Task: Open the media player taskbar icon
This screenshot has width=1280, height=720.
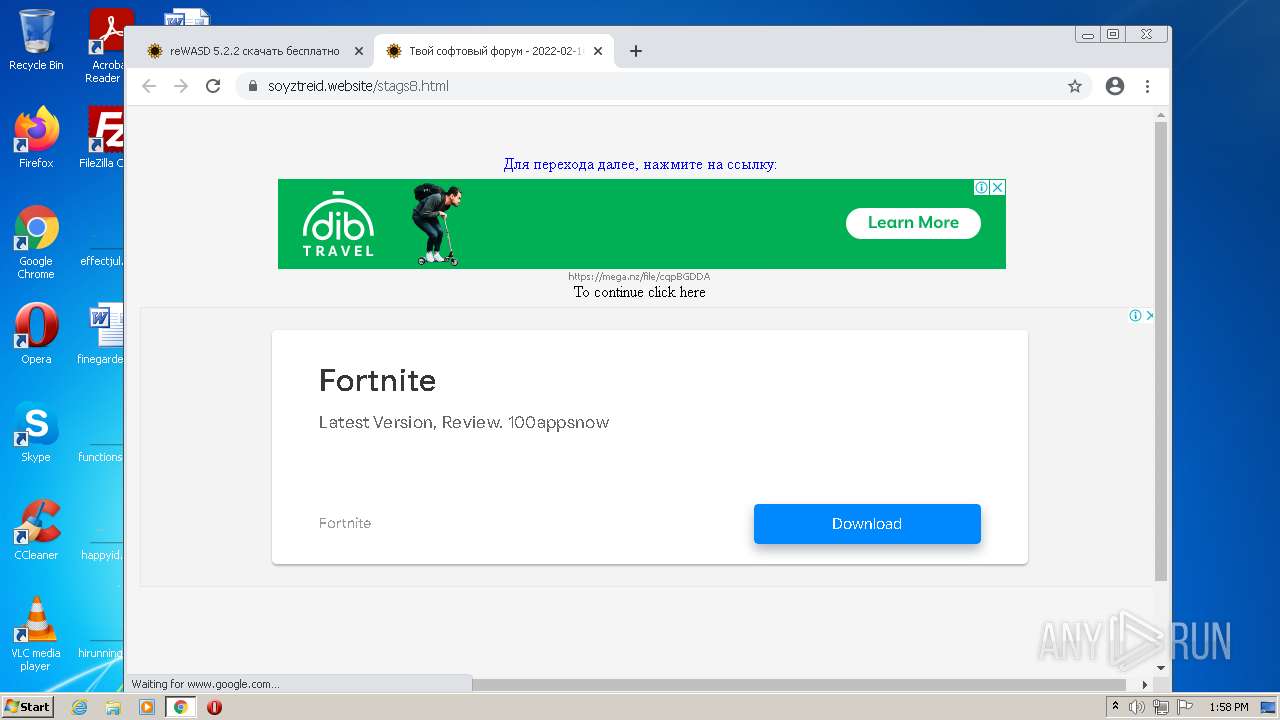Action: [x=147, y=707]
